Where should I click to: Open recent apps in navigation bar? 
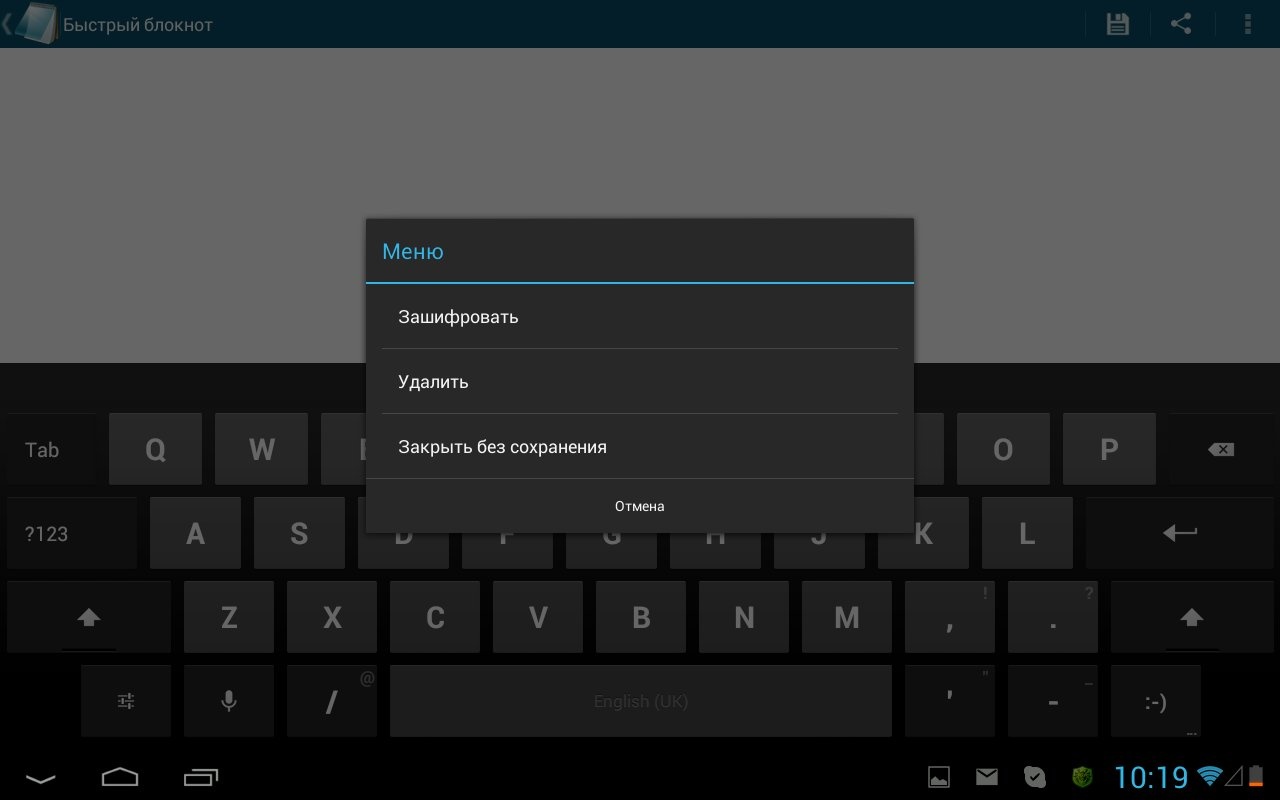[x=201, y=777]
